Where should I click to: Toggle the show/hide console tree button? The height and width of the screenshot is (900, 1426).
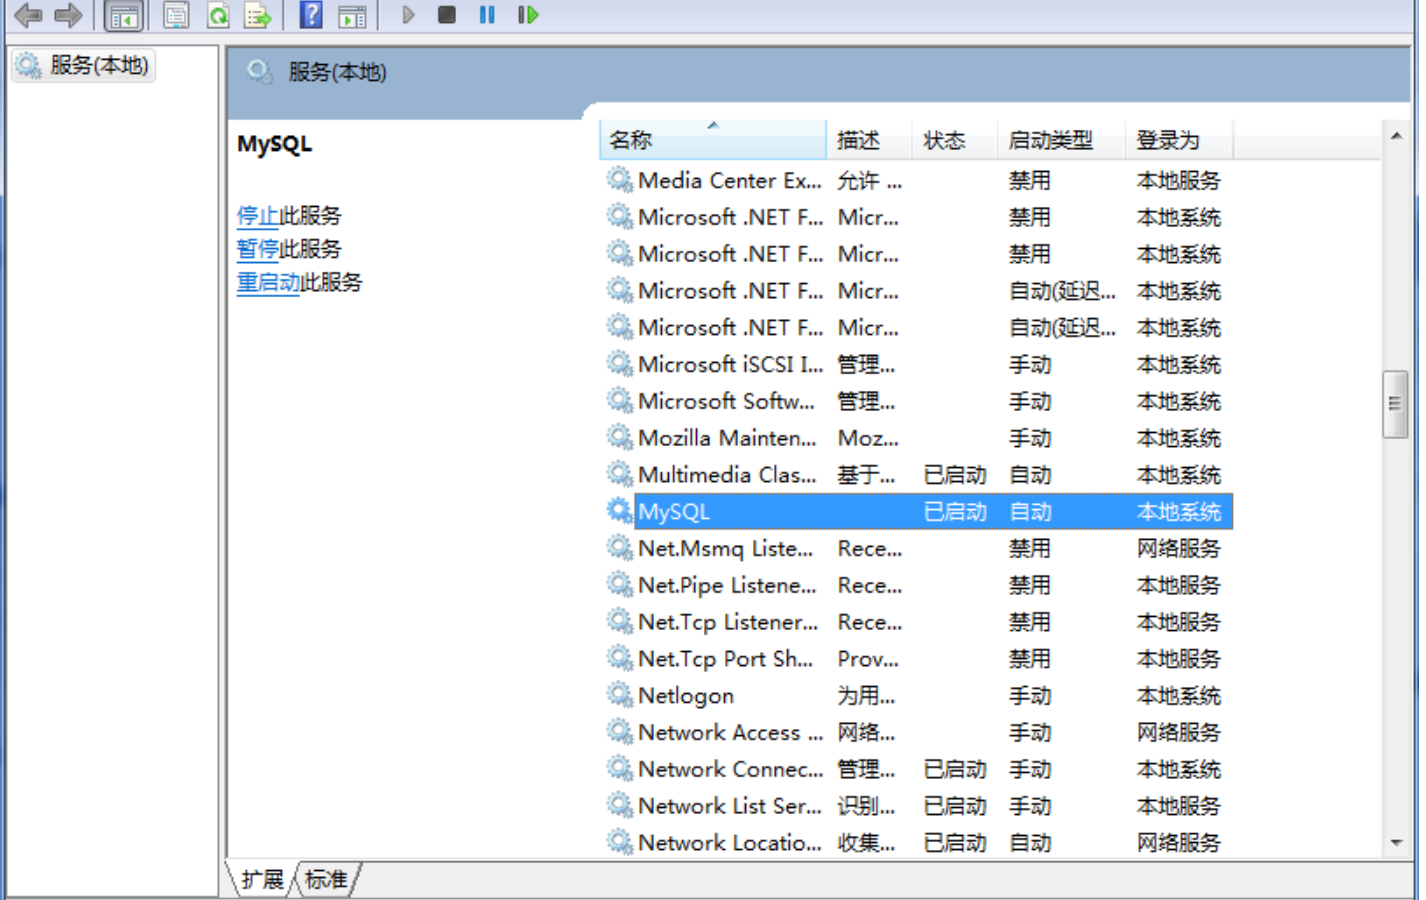(124, 16)
